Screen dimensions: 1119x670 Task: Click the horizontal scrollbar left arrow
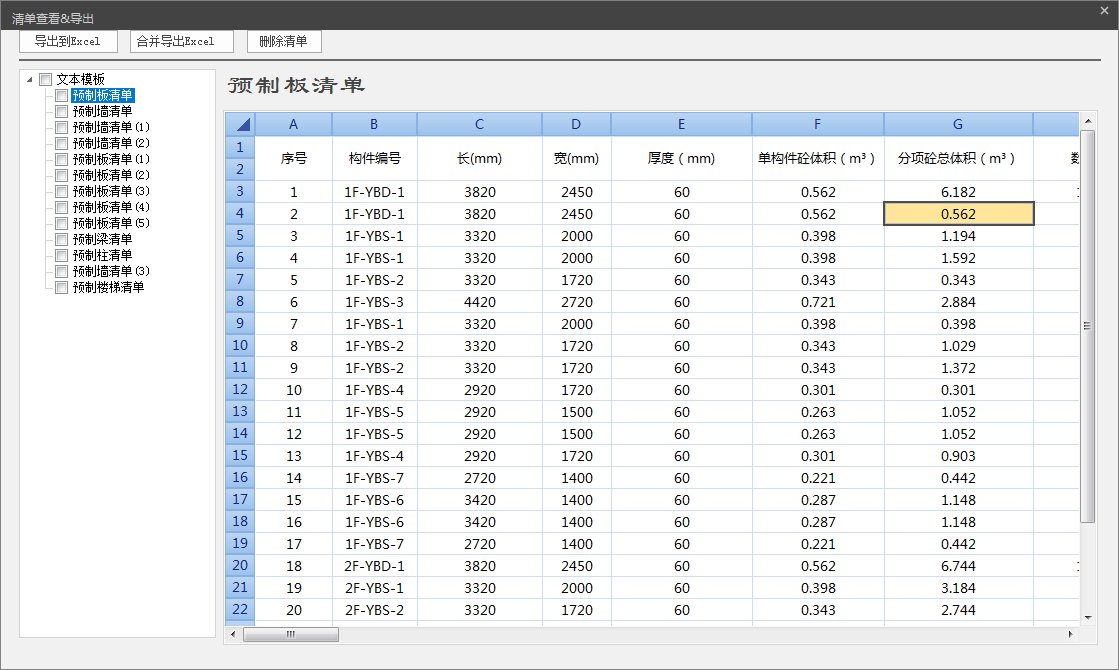coord(233,634)
